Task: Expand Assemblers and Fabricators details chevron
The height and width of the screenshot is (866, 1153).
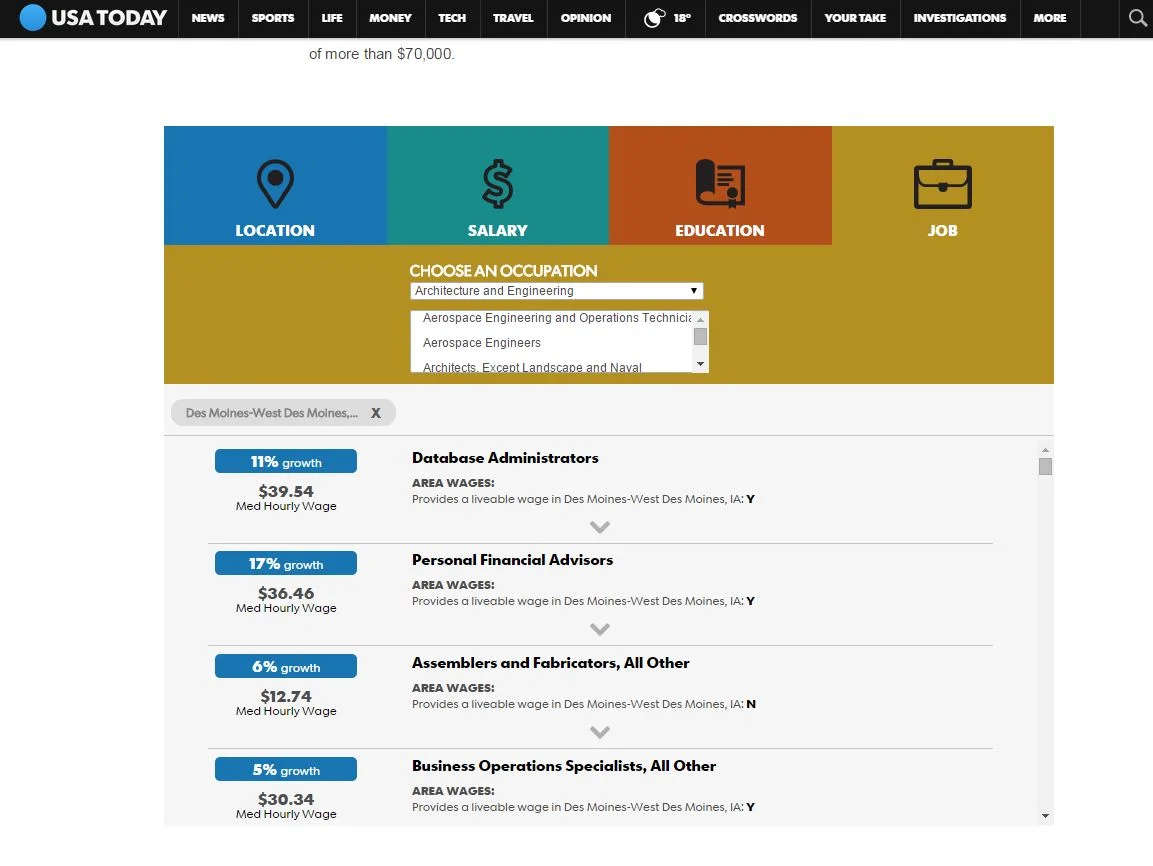Action: 600,732
